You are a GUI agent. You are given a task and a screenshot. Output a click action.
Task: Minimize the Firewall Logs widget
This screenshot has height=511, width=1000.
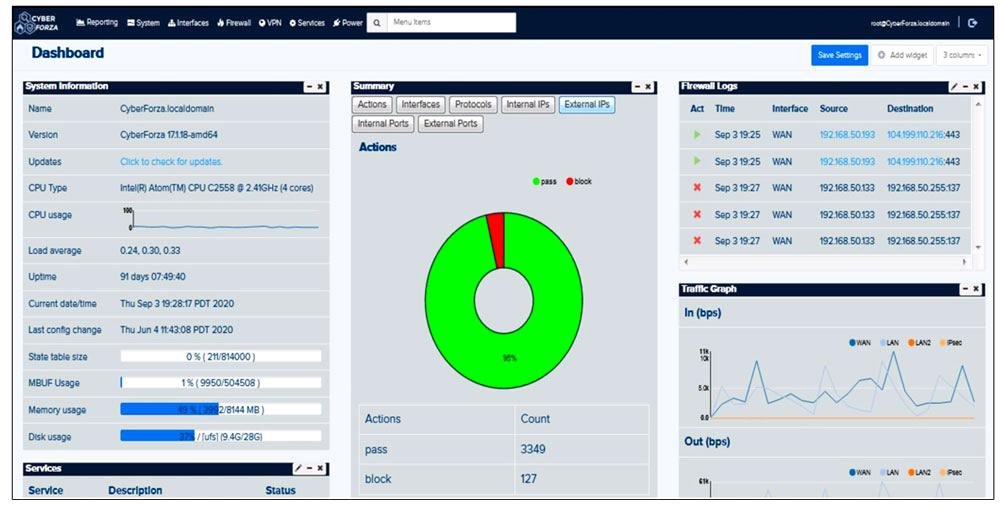(x=966, y=87)
